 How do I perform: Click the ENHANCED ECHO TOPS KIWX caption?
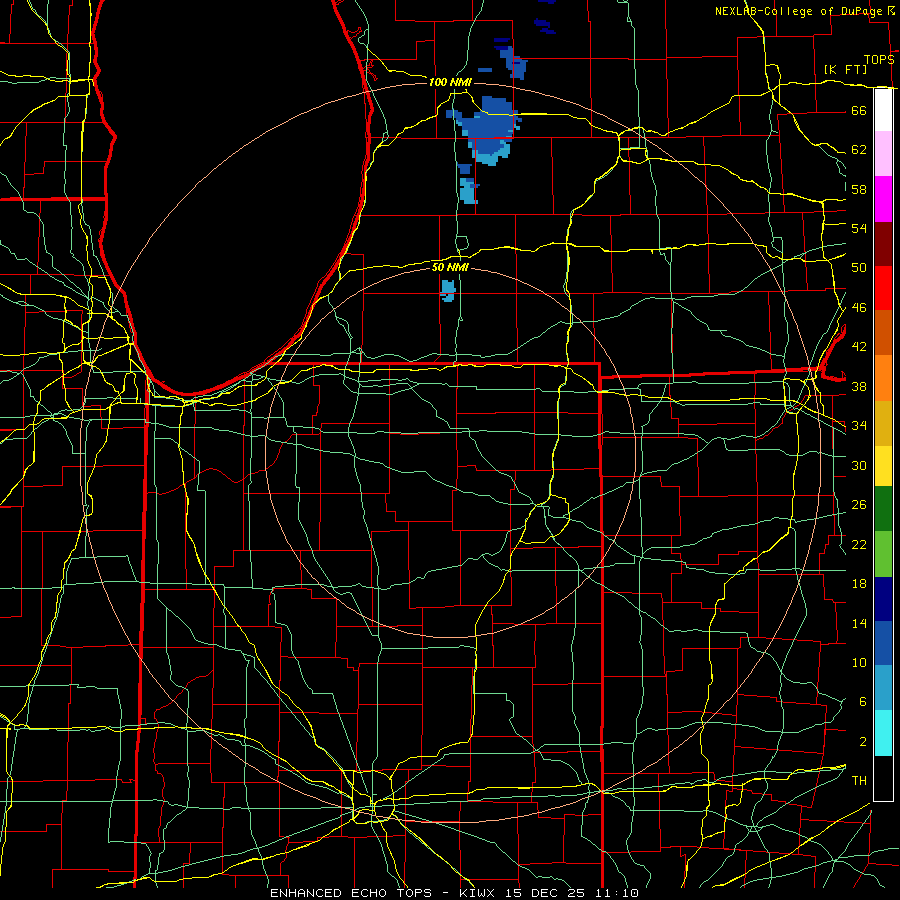pos(454,893)
